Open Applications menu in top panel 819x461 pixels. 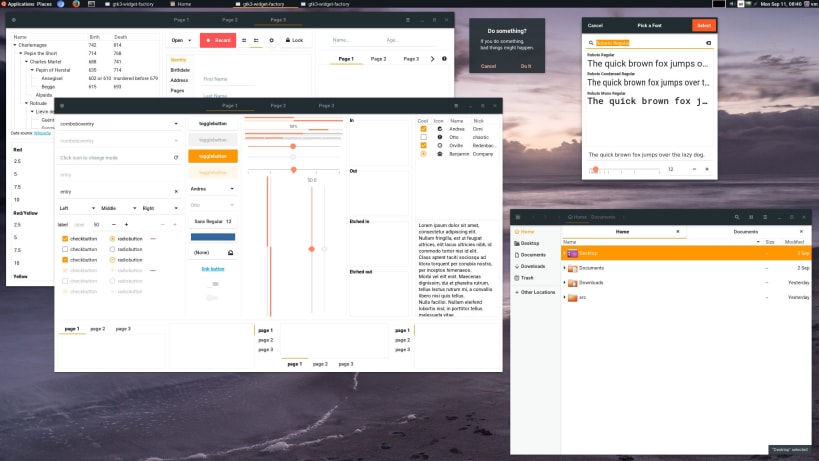click(x=21, y=4)
